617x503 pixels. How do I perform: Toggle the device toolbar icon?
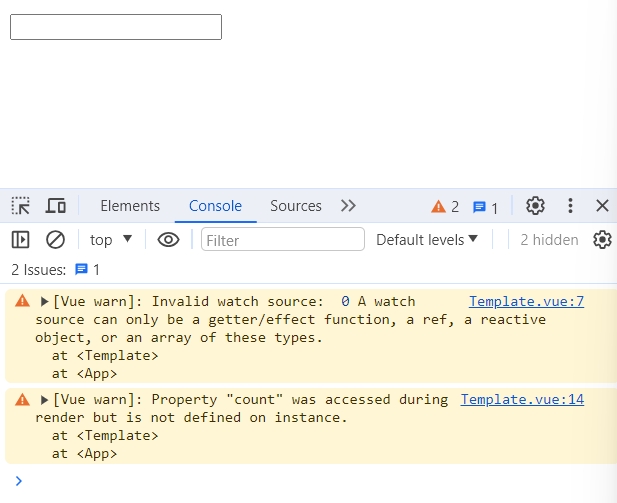55,206
